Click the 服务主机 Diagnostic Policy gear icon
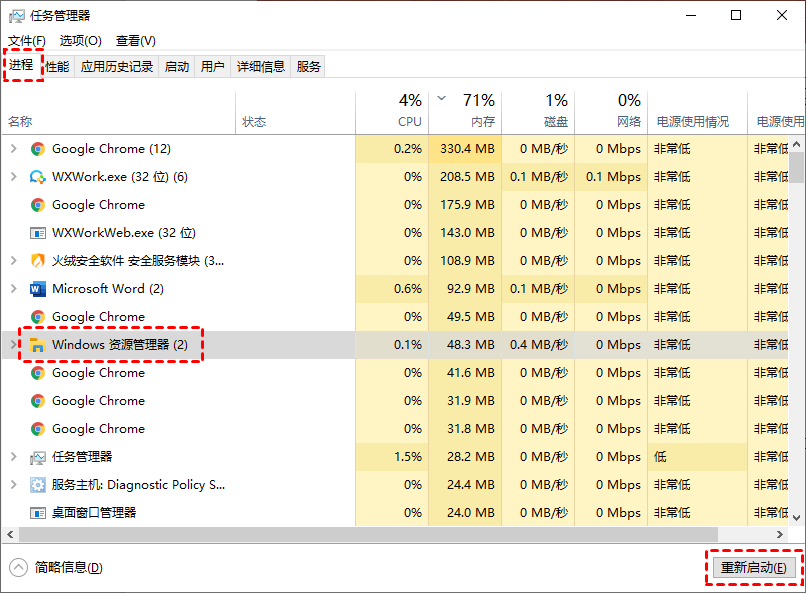The image size is (806, 593). point(38,485)
